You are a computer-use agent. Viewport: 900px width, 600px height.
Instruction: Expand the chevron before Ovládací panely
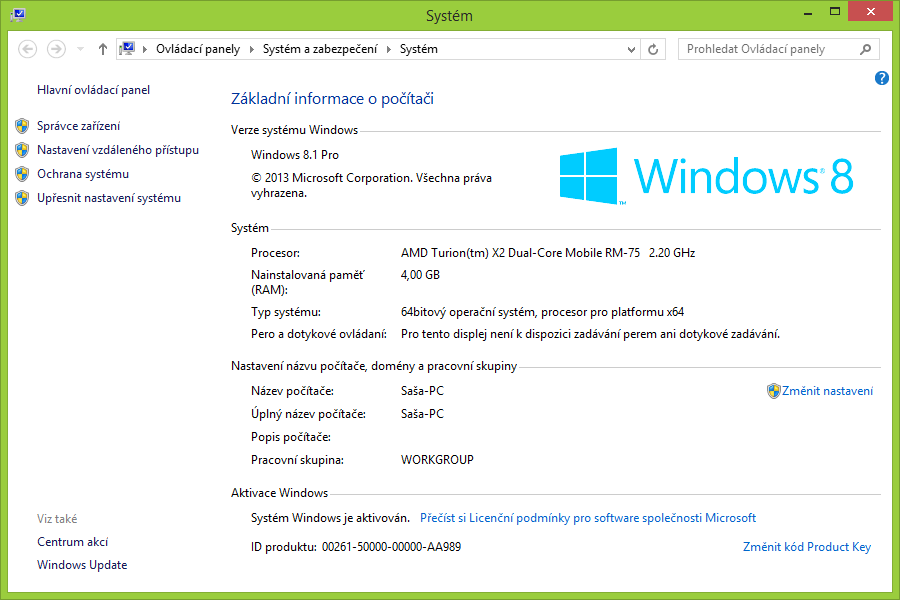click(x=145, y=49)
